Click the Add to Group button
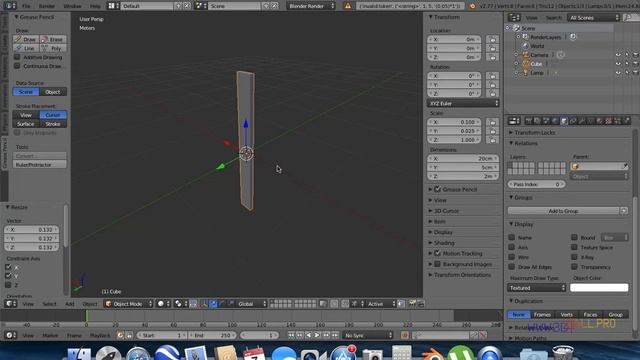The width and height of the screenshot is (640, 360). pyautogui.click(x=563, y=211)
